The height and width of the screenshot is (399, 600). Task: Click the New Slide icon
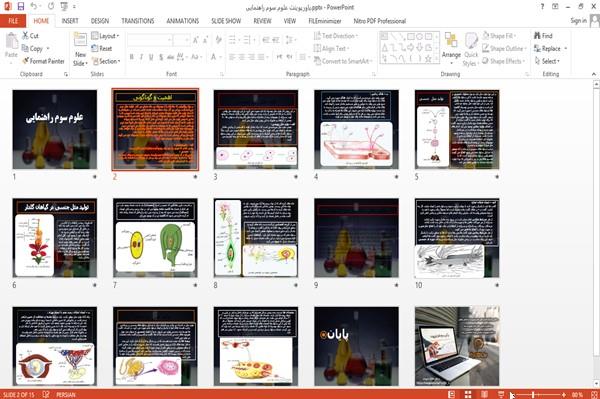pos(80,40)
